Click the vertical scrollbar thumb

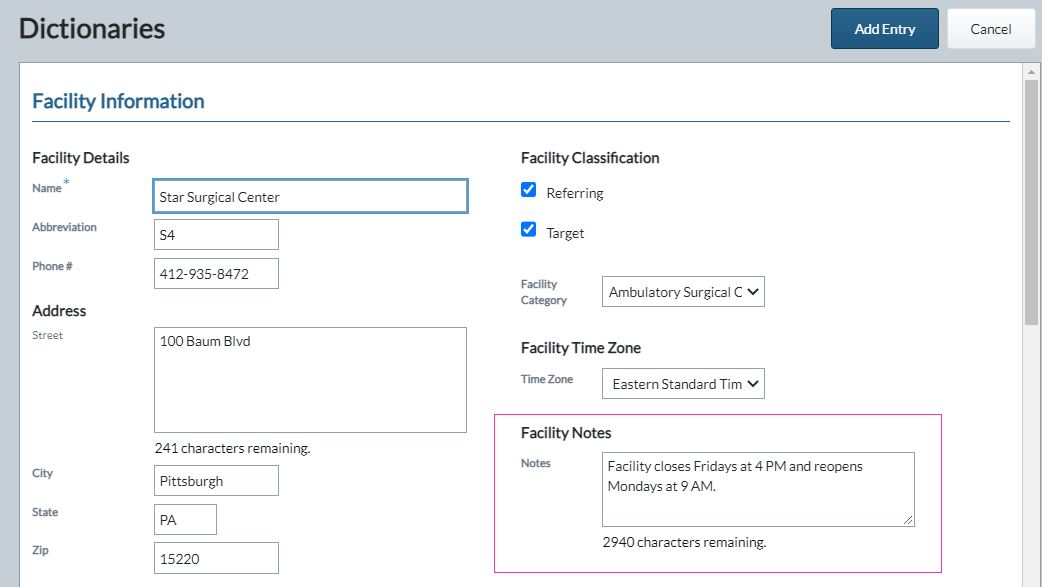tap(1031, 203)
